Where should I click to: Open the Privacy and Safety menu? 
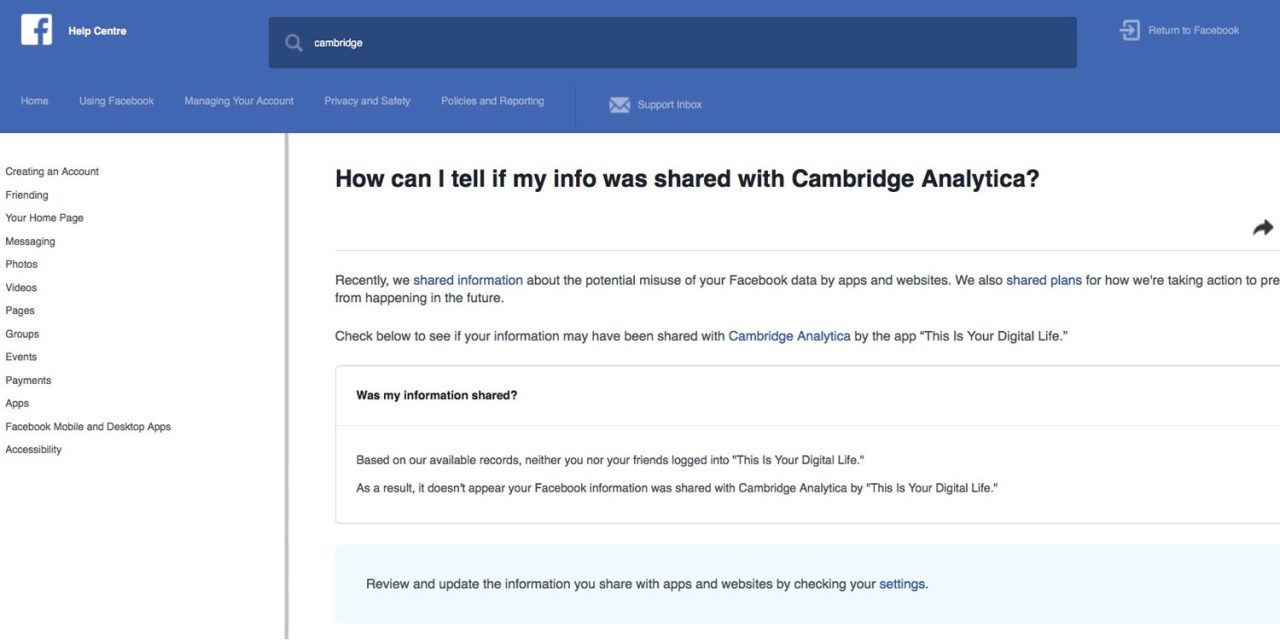[x=367, y=101]
